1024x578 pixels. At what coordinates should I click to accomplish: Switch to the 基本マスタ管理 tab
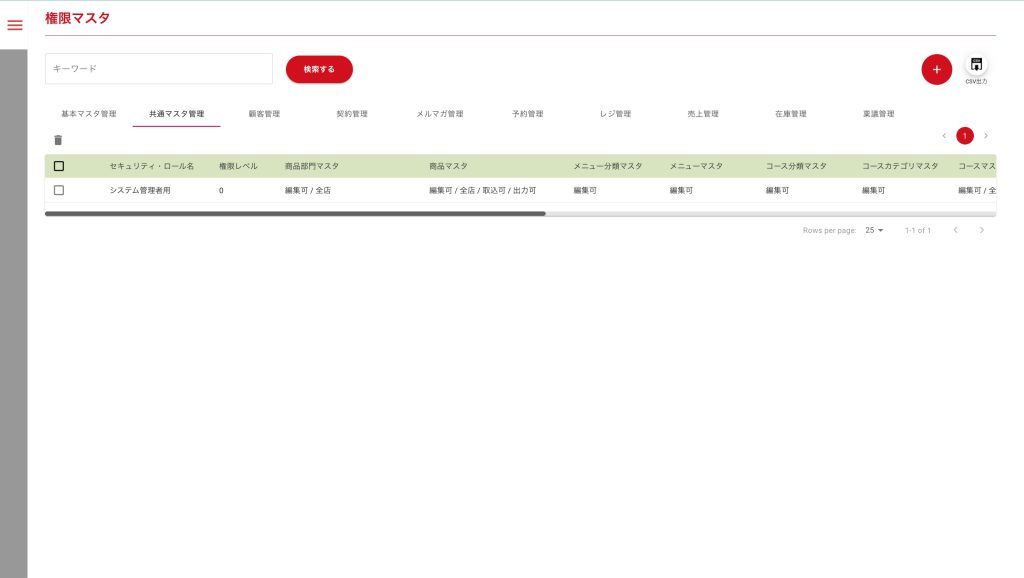[x=89, y=114]
